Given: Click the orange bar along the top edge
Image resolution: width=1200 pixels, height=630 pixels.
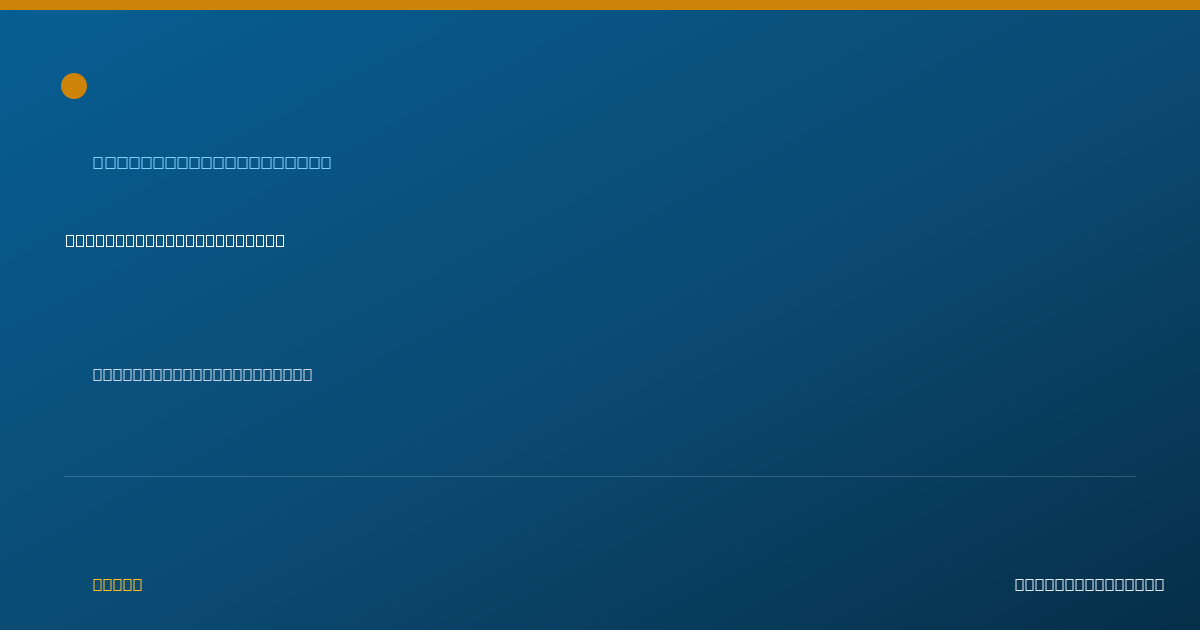Looking at the screenshot, I should [x=600, y=5].
